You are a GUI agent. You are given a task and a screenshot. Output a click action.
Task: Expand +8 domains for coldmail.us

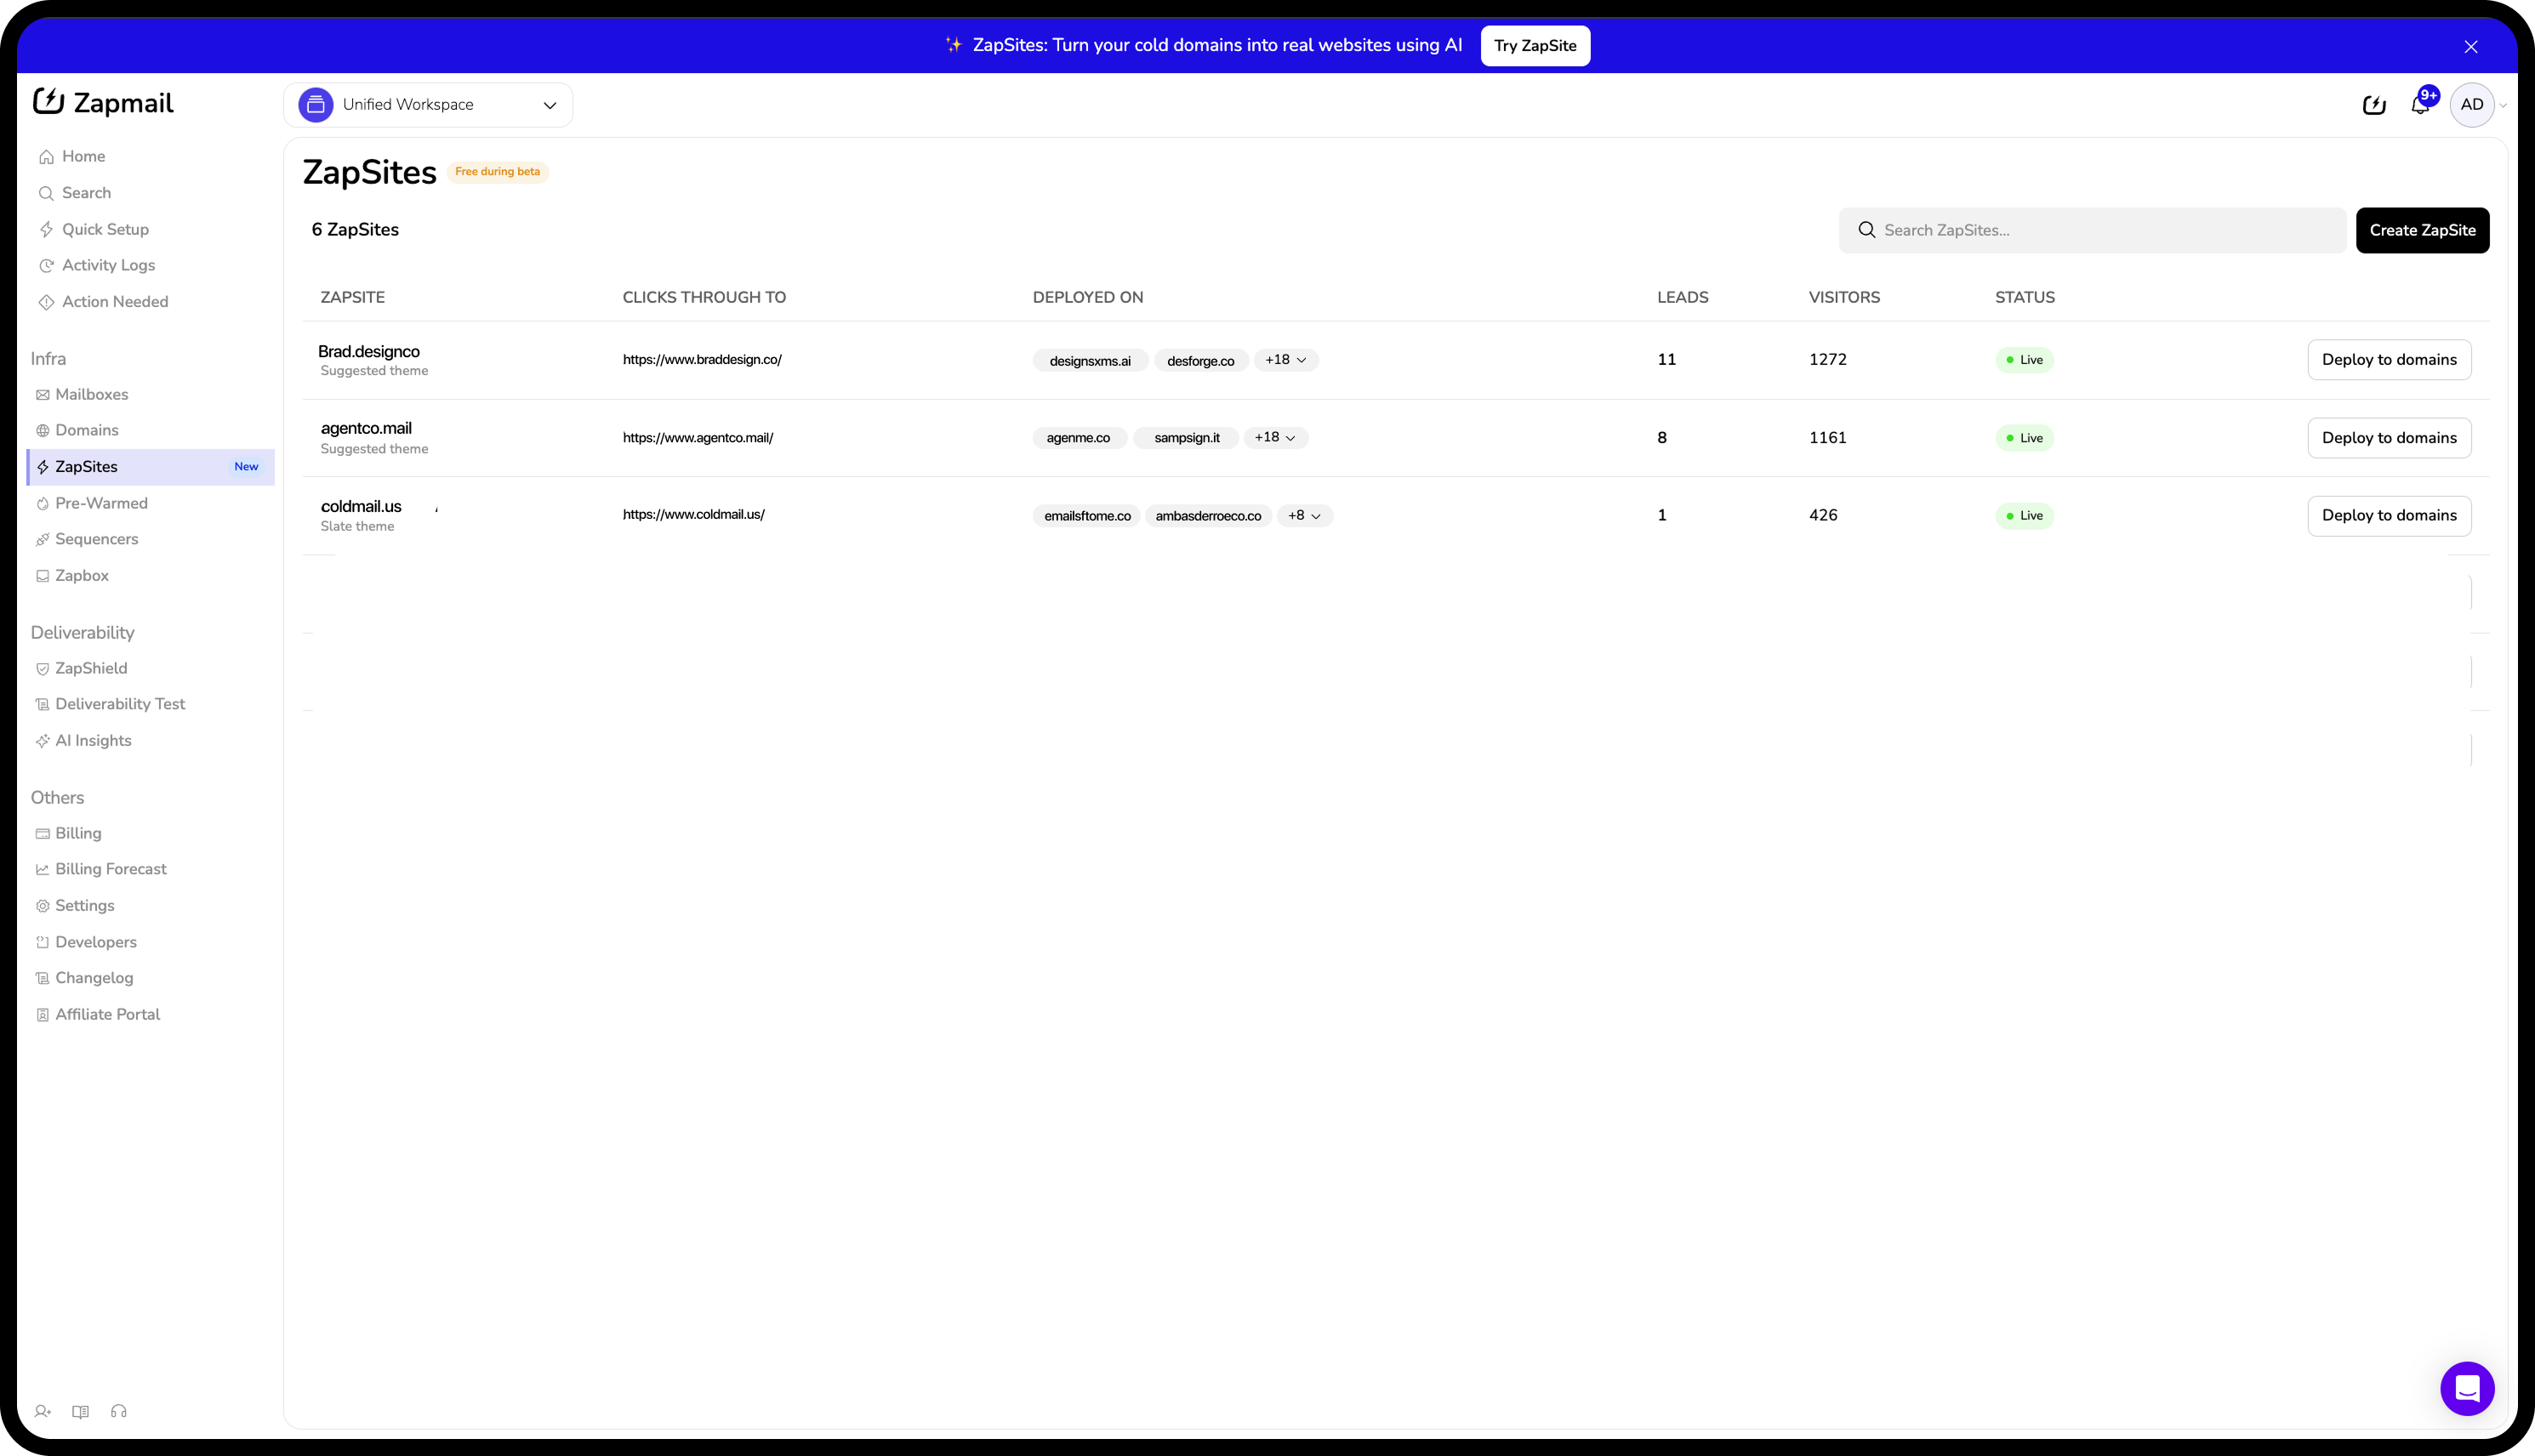pyautogui.click(x=1305, y=516)
